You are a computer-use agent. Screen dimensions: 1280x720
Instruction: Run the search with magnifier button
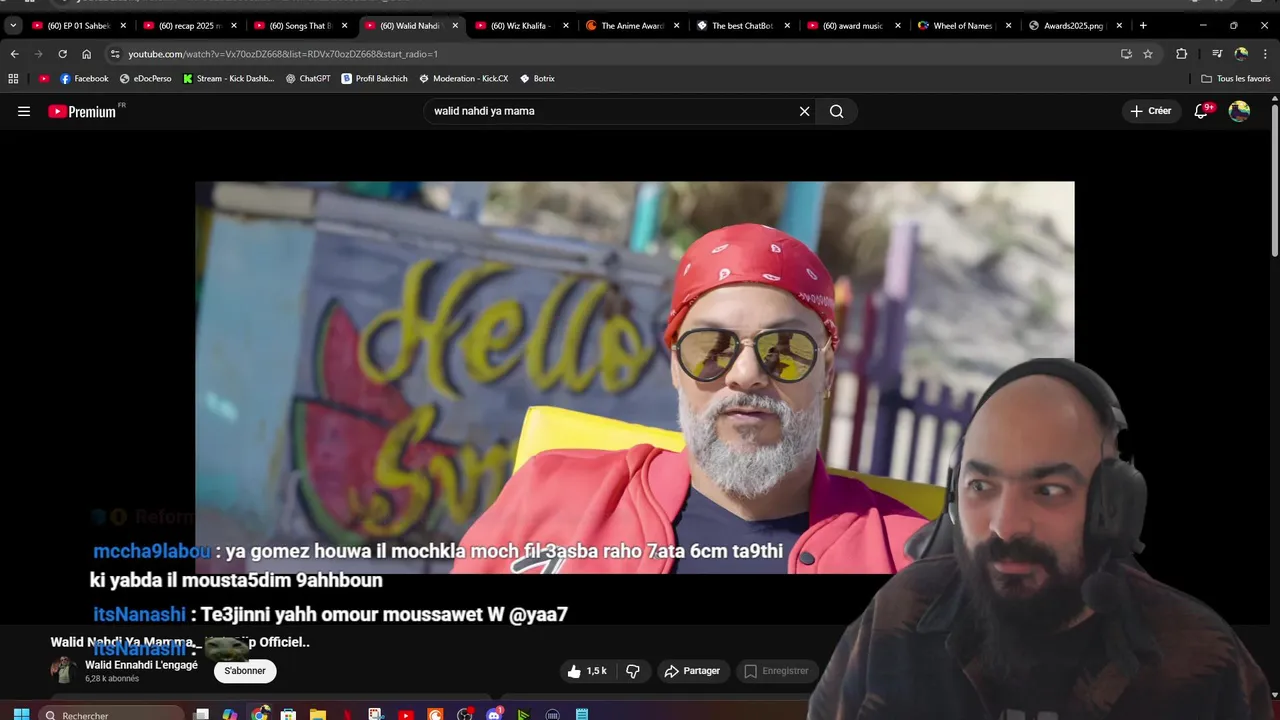(x=836, y=111)
